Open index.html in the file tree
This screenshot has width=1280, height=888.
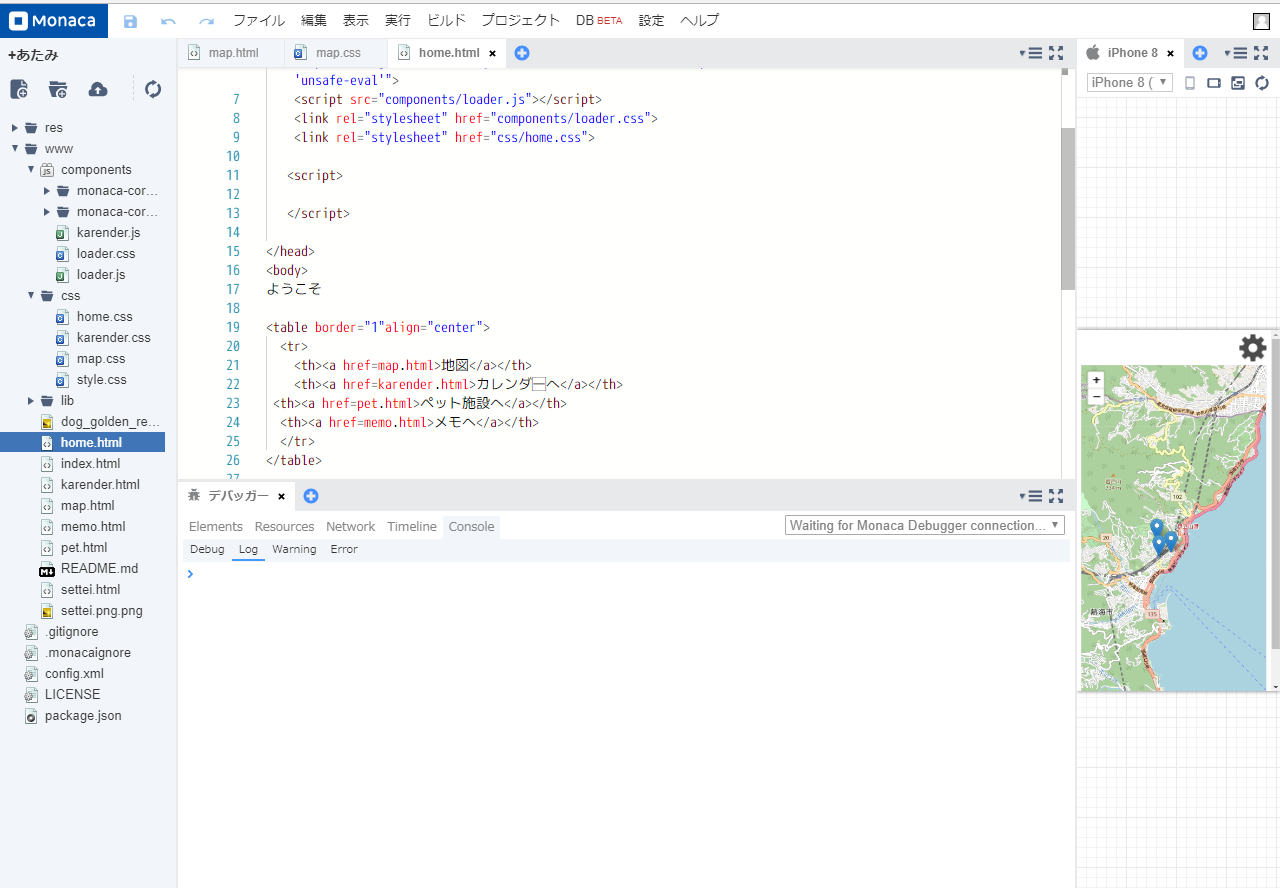coord(90,464)
